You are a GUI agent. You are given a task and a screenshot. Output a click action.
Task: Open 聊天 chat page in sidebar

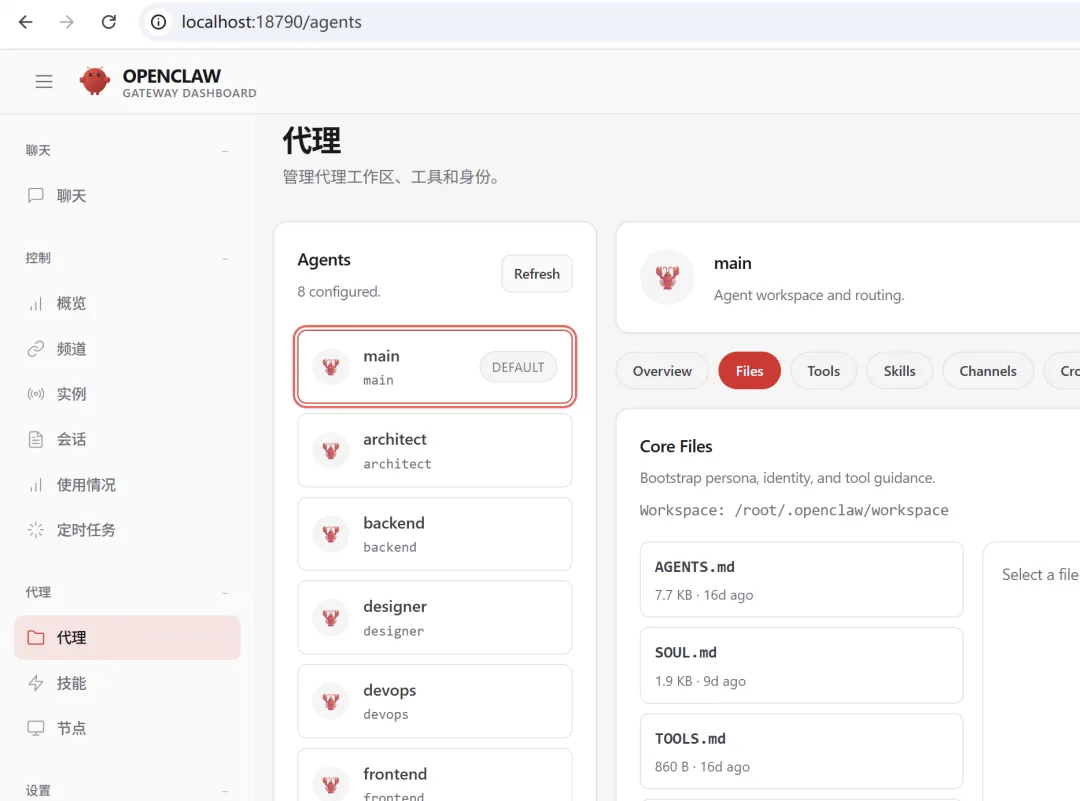pos(127,196)
